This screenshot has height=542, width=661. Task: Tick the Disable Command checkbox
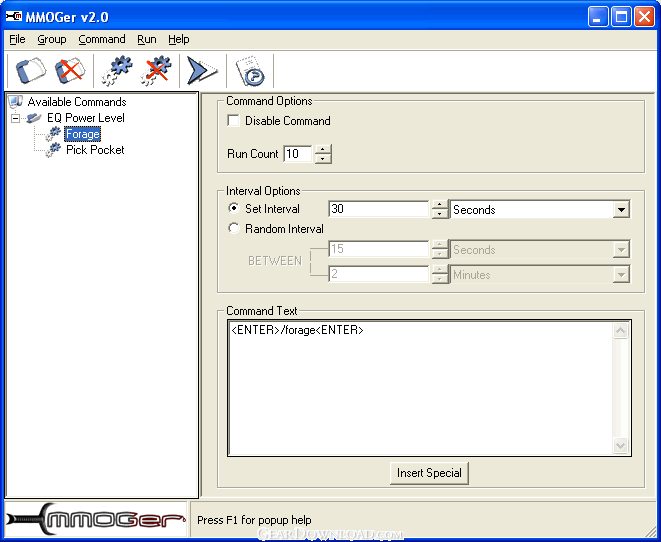coord(233,121)
